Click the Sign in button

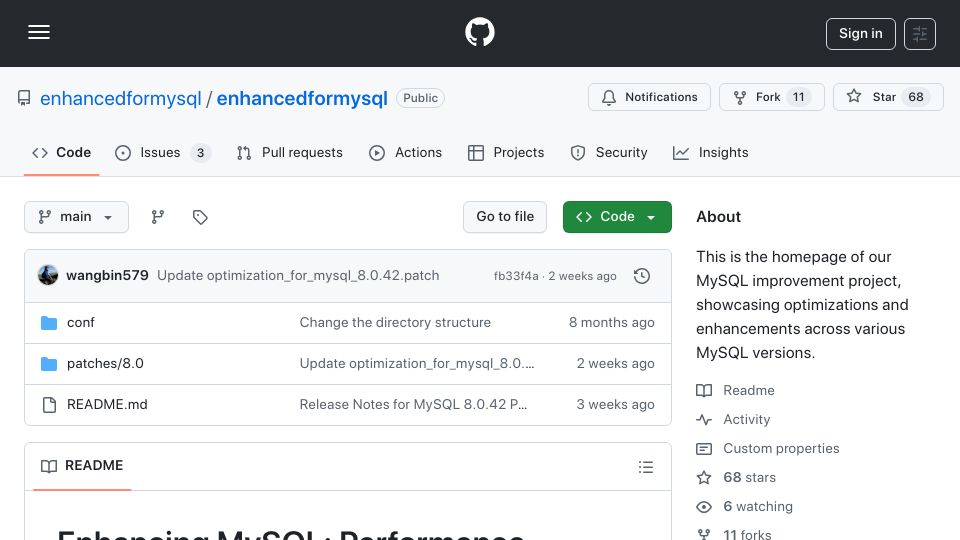tap(860, 34)
